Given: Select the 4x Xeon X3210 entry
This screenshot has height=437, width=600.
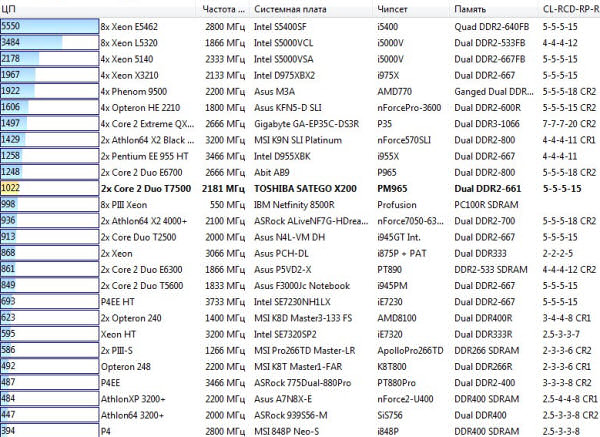Looking at the screenshot, I should [129, 75].
